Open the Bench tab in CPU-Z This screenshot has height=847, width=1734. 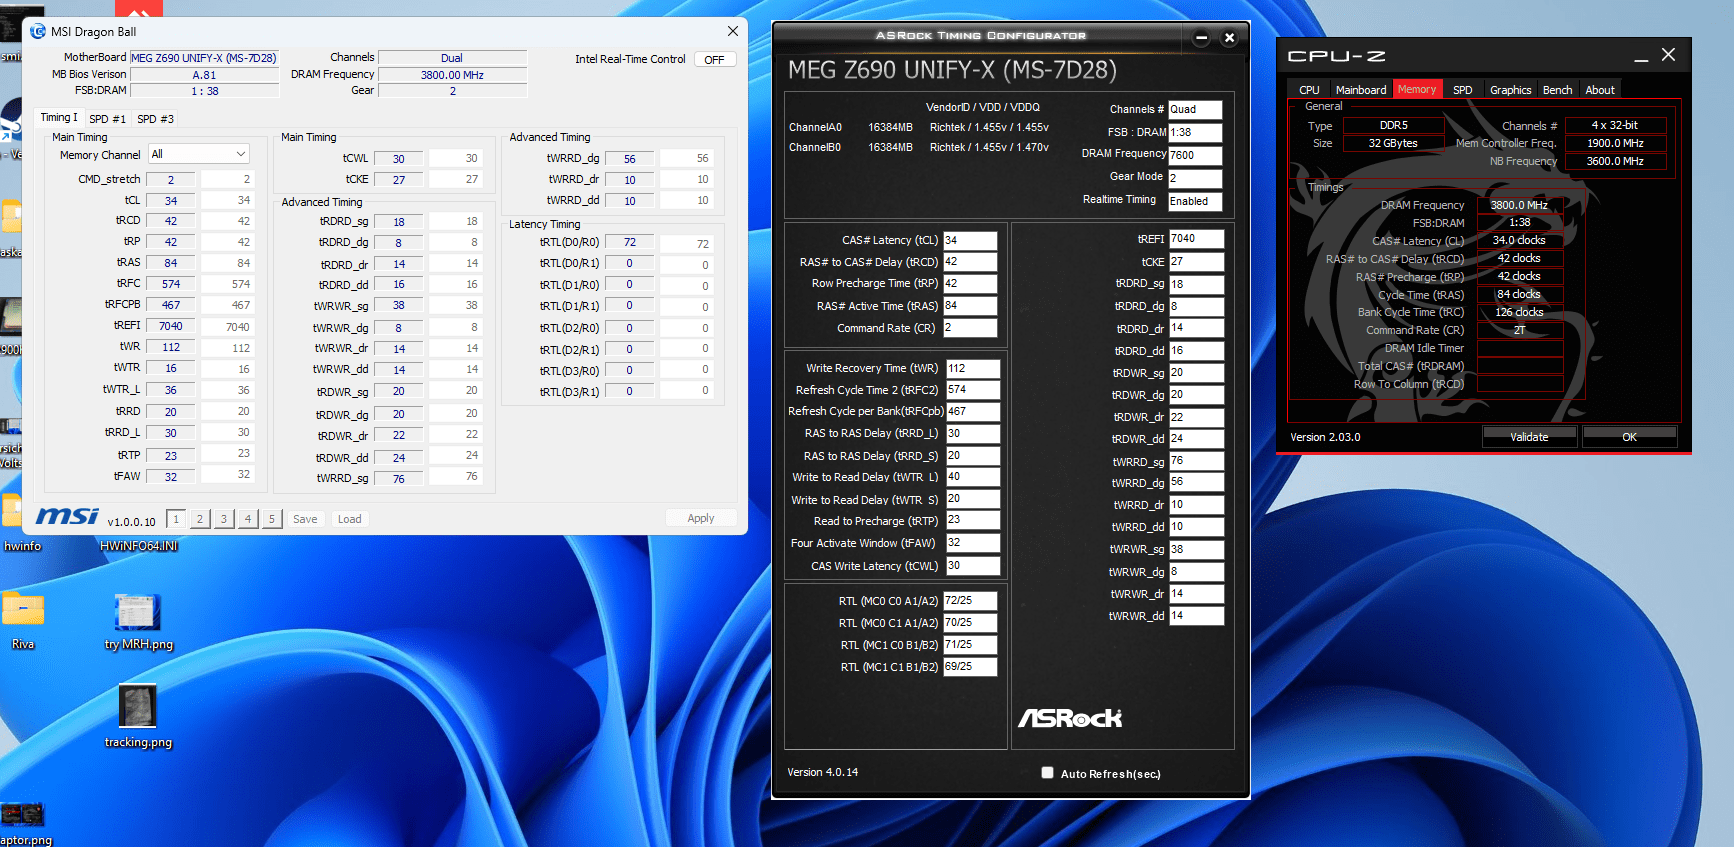pos(1557,90)
